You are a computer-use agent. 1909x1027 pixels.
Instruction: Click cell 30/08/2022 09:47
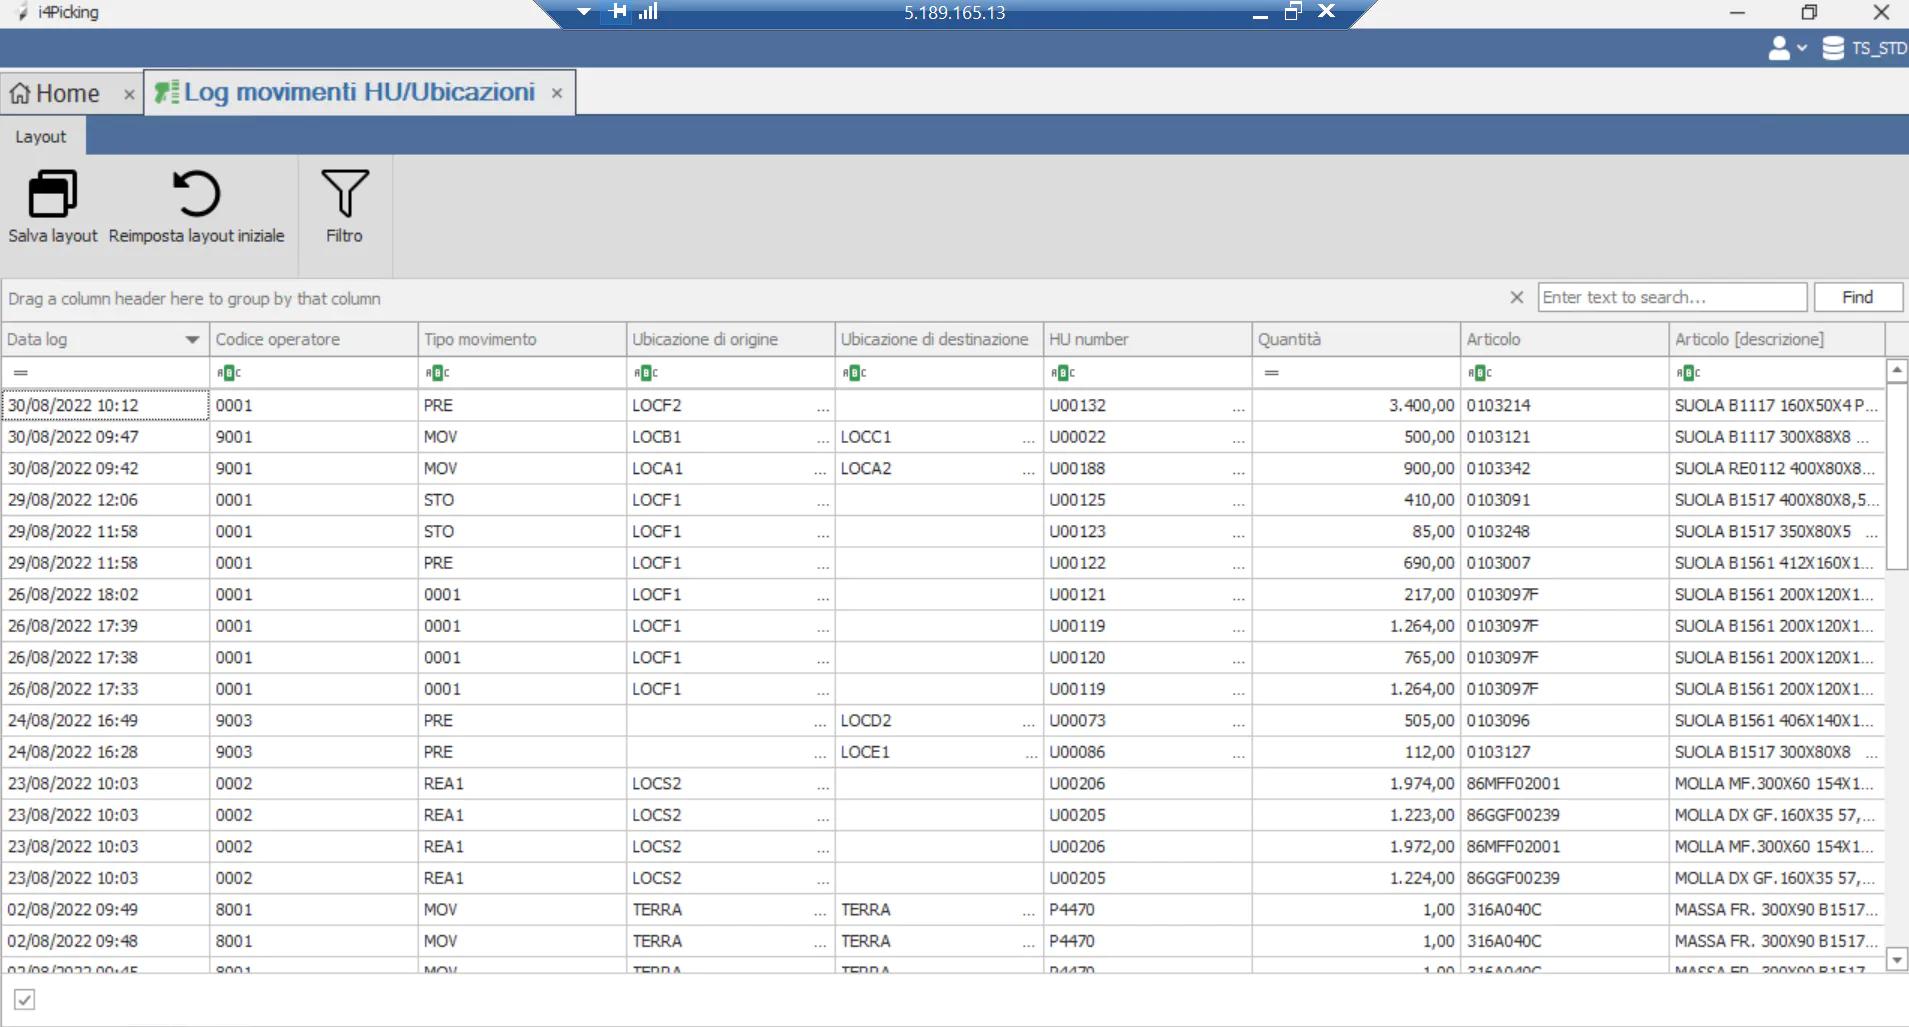(x=105, y=437)
